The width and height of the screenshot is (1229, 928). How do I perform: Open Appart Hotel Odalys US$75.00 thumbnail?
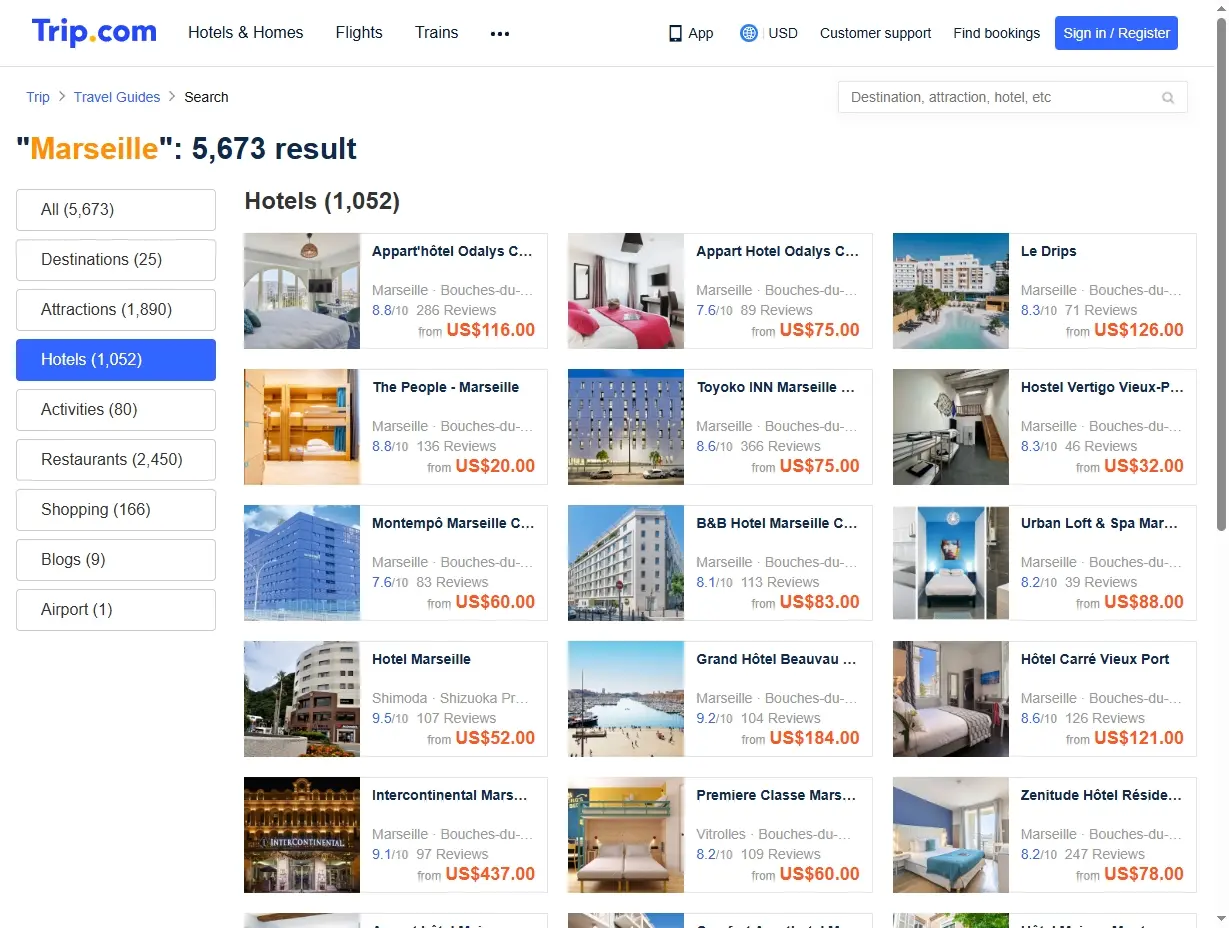(626, 291)
